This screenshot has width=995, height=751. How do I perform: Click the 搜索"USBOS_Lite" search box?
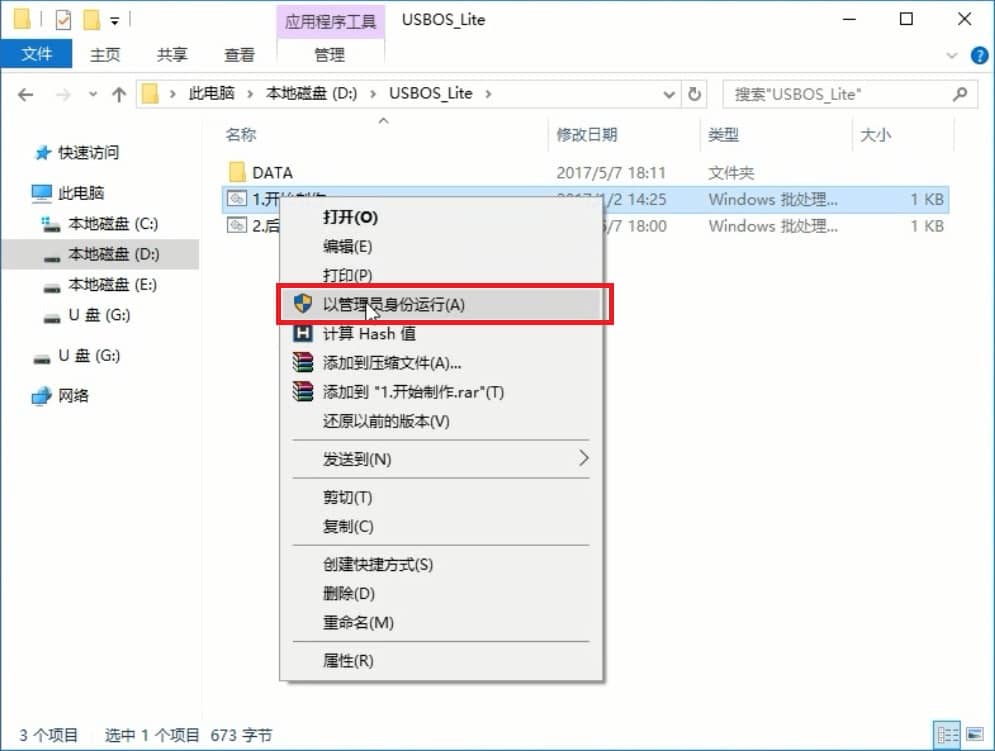[835, 94]
